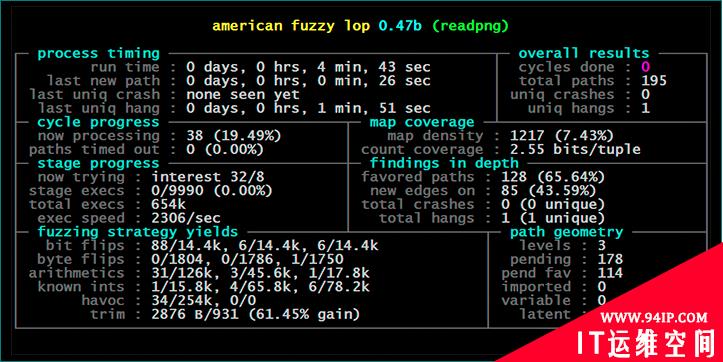This screenshot has height=362, width=723.
Task: Click new edges on '85 (43.59%)'
Action: (x=549, y=191)
